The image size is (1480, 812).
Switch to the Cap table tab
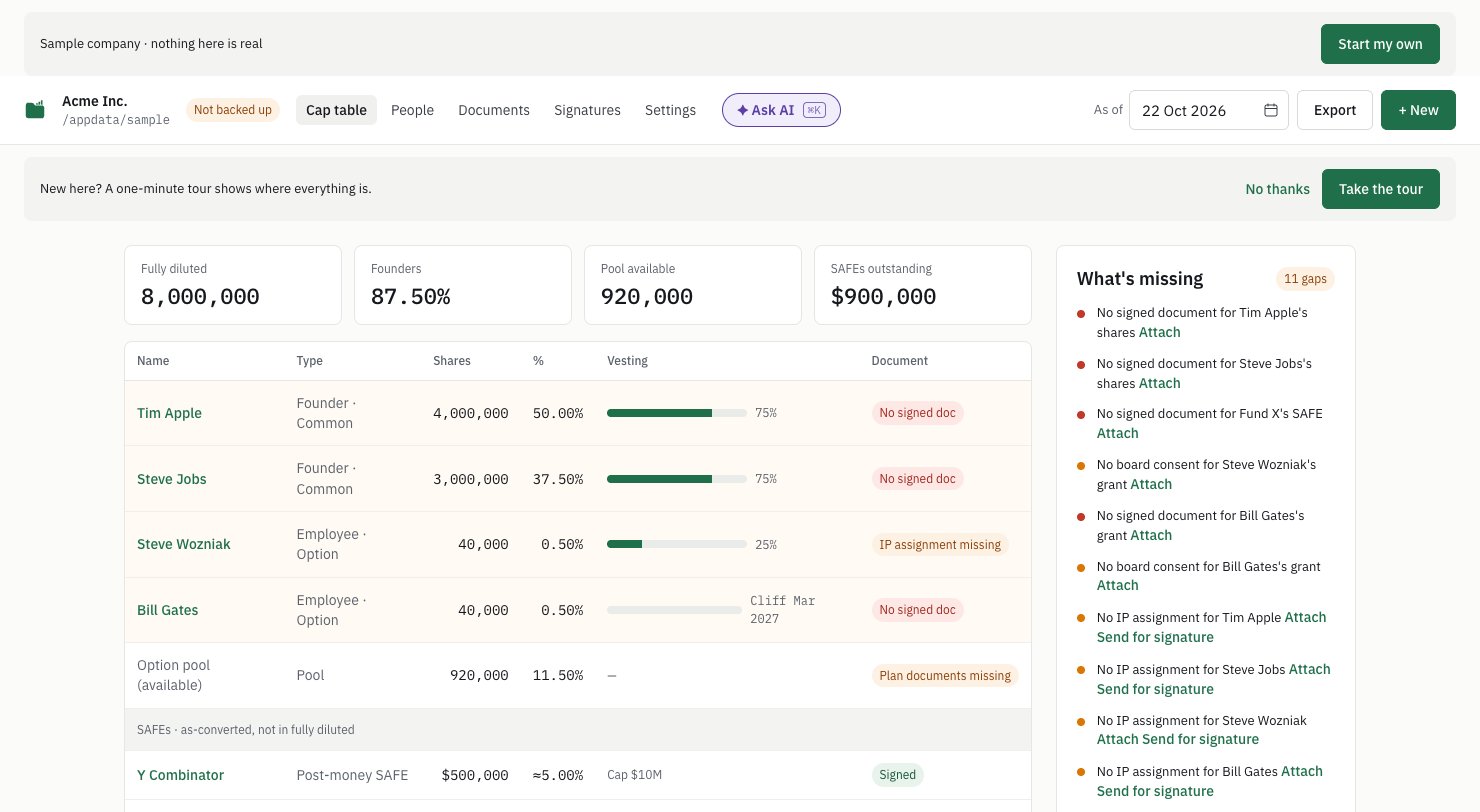(336, 110)
